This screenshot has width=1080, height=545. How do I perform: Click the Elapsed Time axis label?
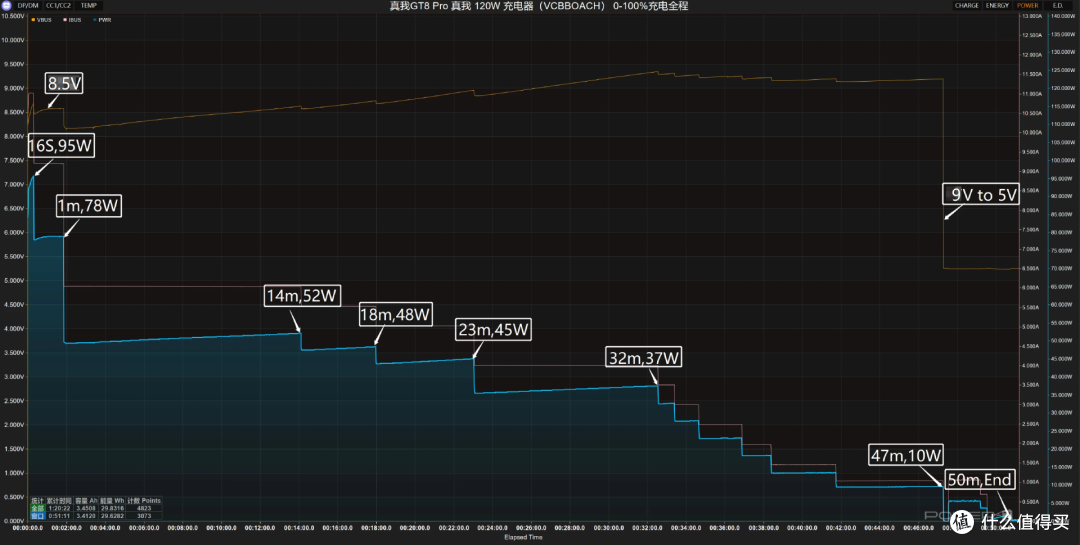coord(523,537)
